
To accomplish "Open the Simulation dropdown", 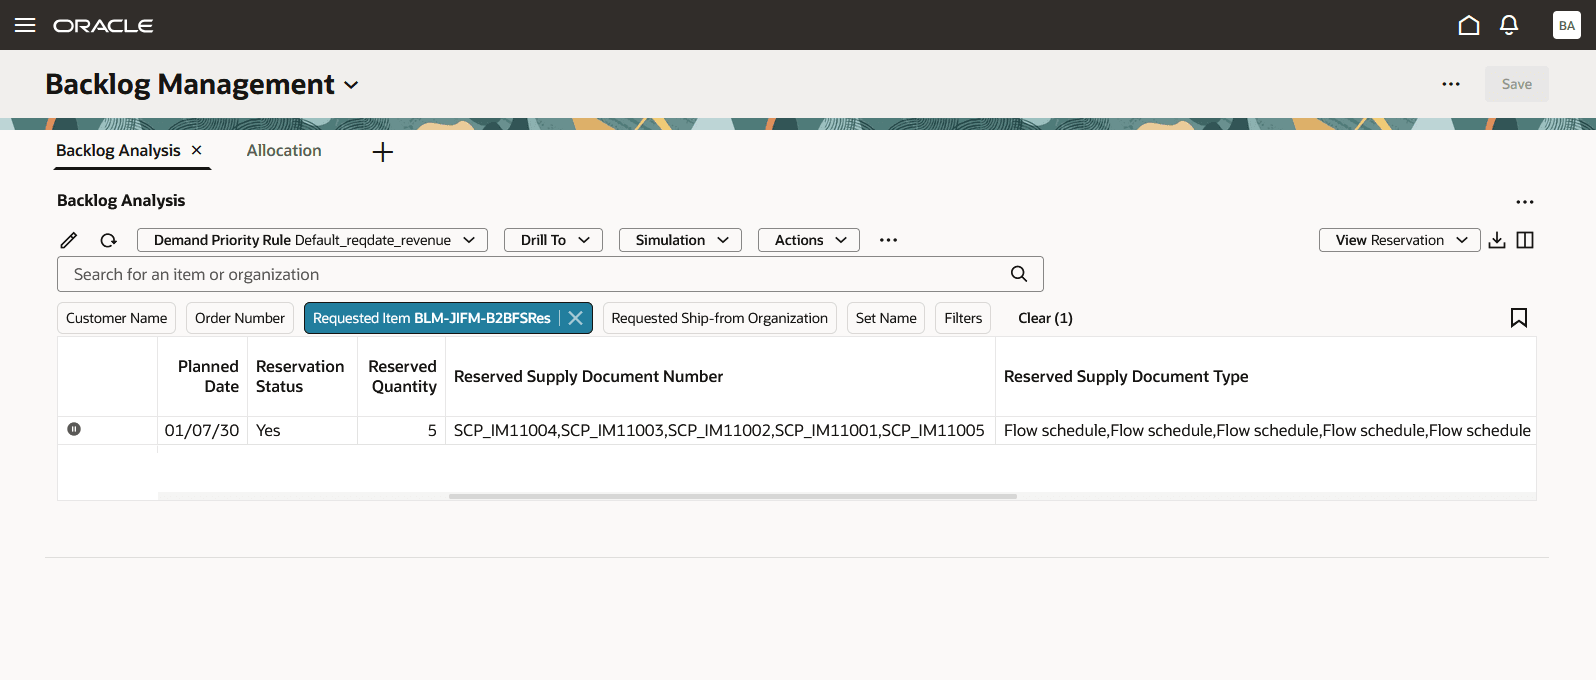I will 680,240.
